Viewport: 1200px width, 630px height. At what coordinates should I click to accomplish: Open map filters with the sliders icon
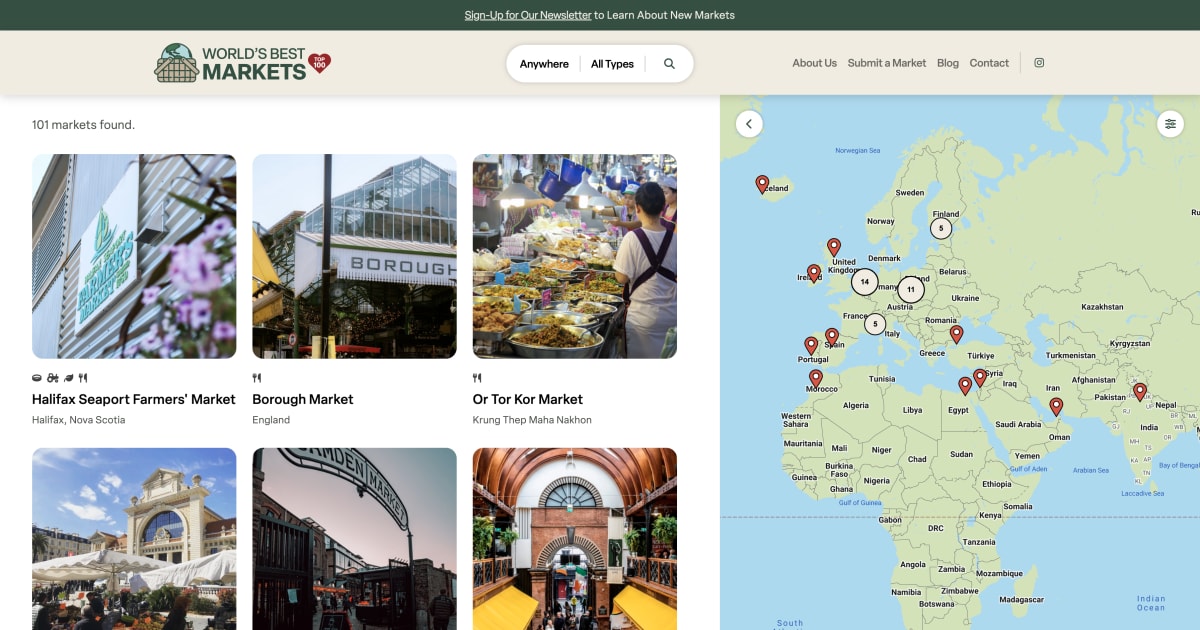(x=1170, y=124)
